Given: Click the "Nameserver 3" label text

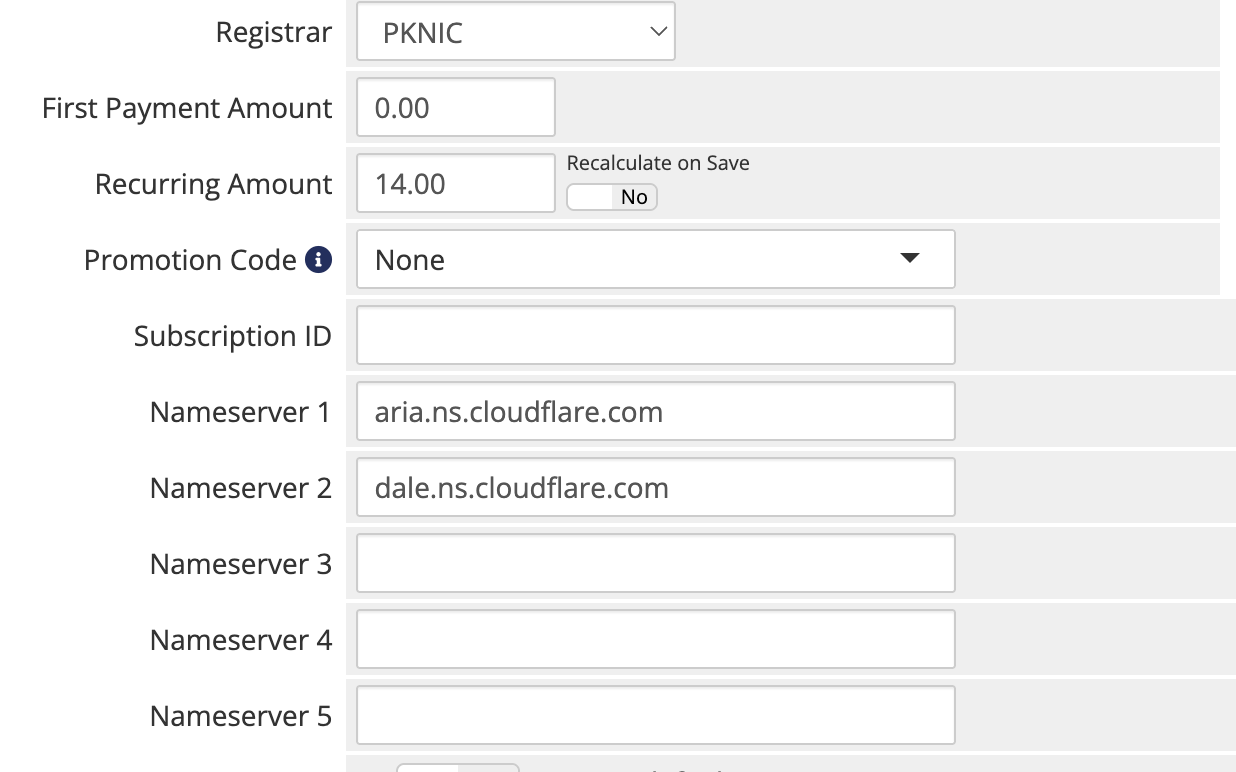Looking at the screenshot, I should (x=240, y=564).
